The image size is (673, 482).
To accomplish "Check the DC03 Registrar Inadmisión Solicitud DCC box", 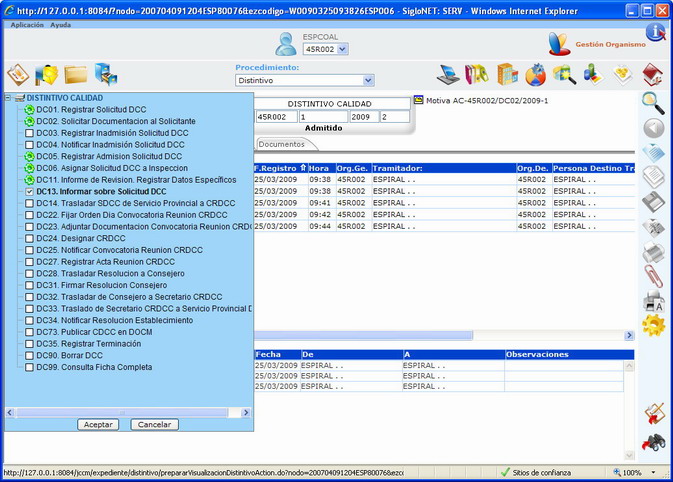I will pyautogui.click(x=29, y=133).
